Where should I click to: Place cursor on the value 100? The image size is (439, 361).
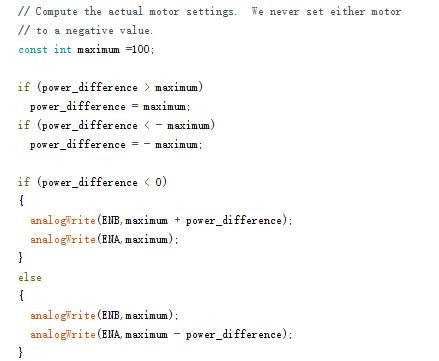[x=141, y=49]
